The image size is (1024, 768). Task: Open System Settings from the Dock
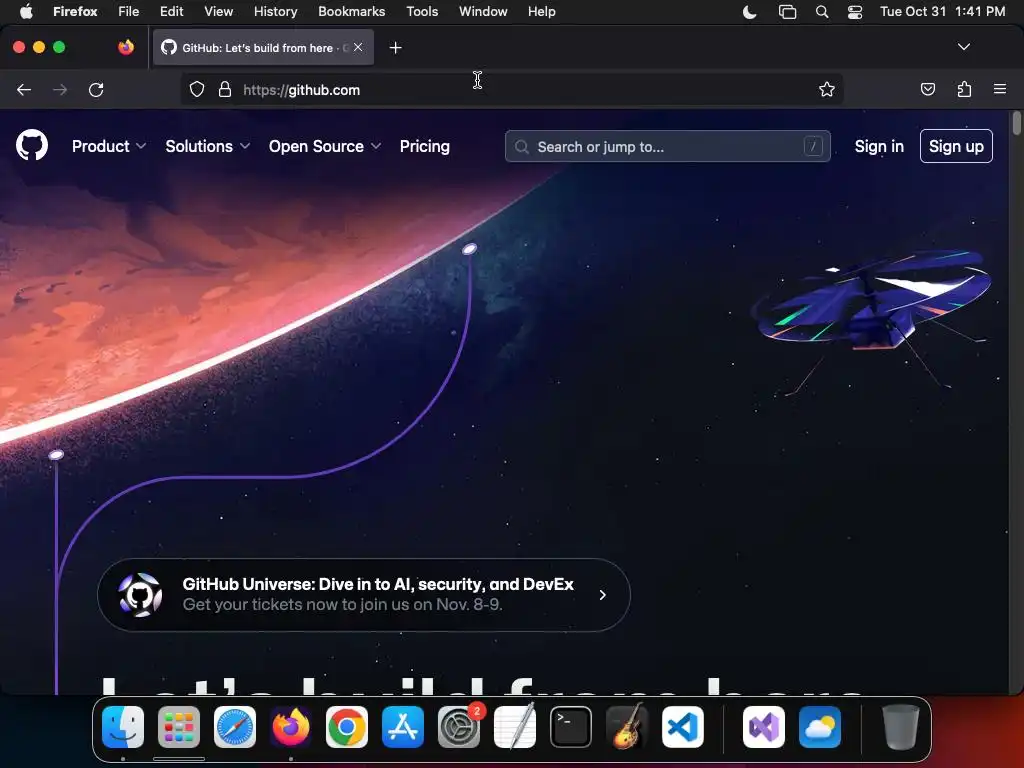[458, 727]
